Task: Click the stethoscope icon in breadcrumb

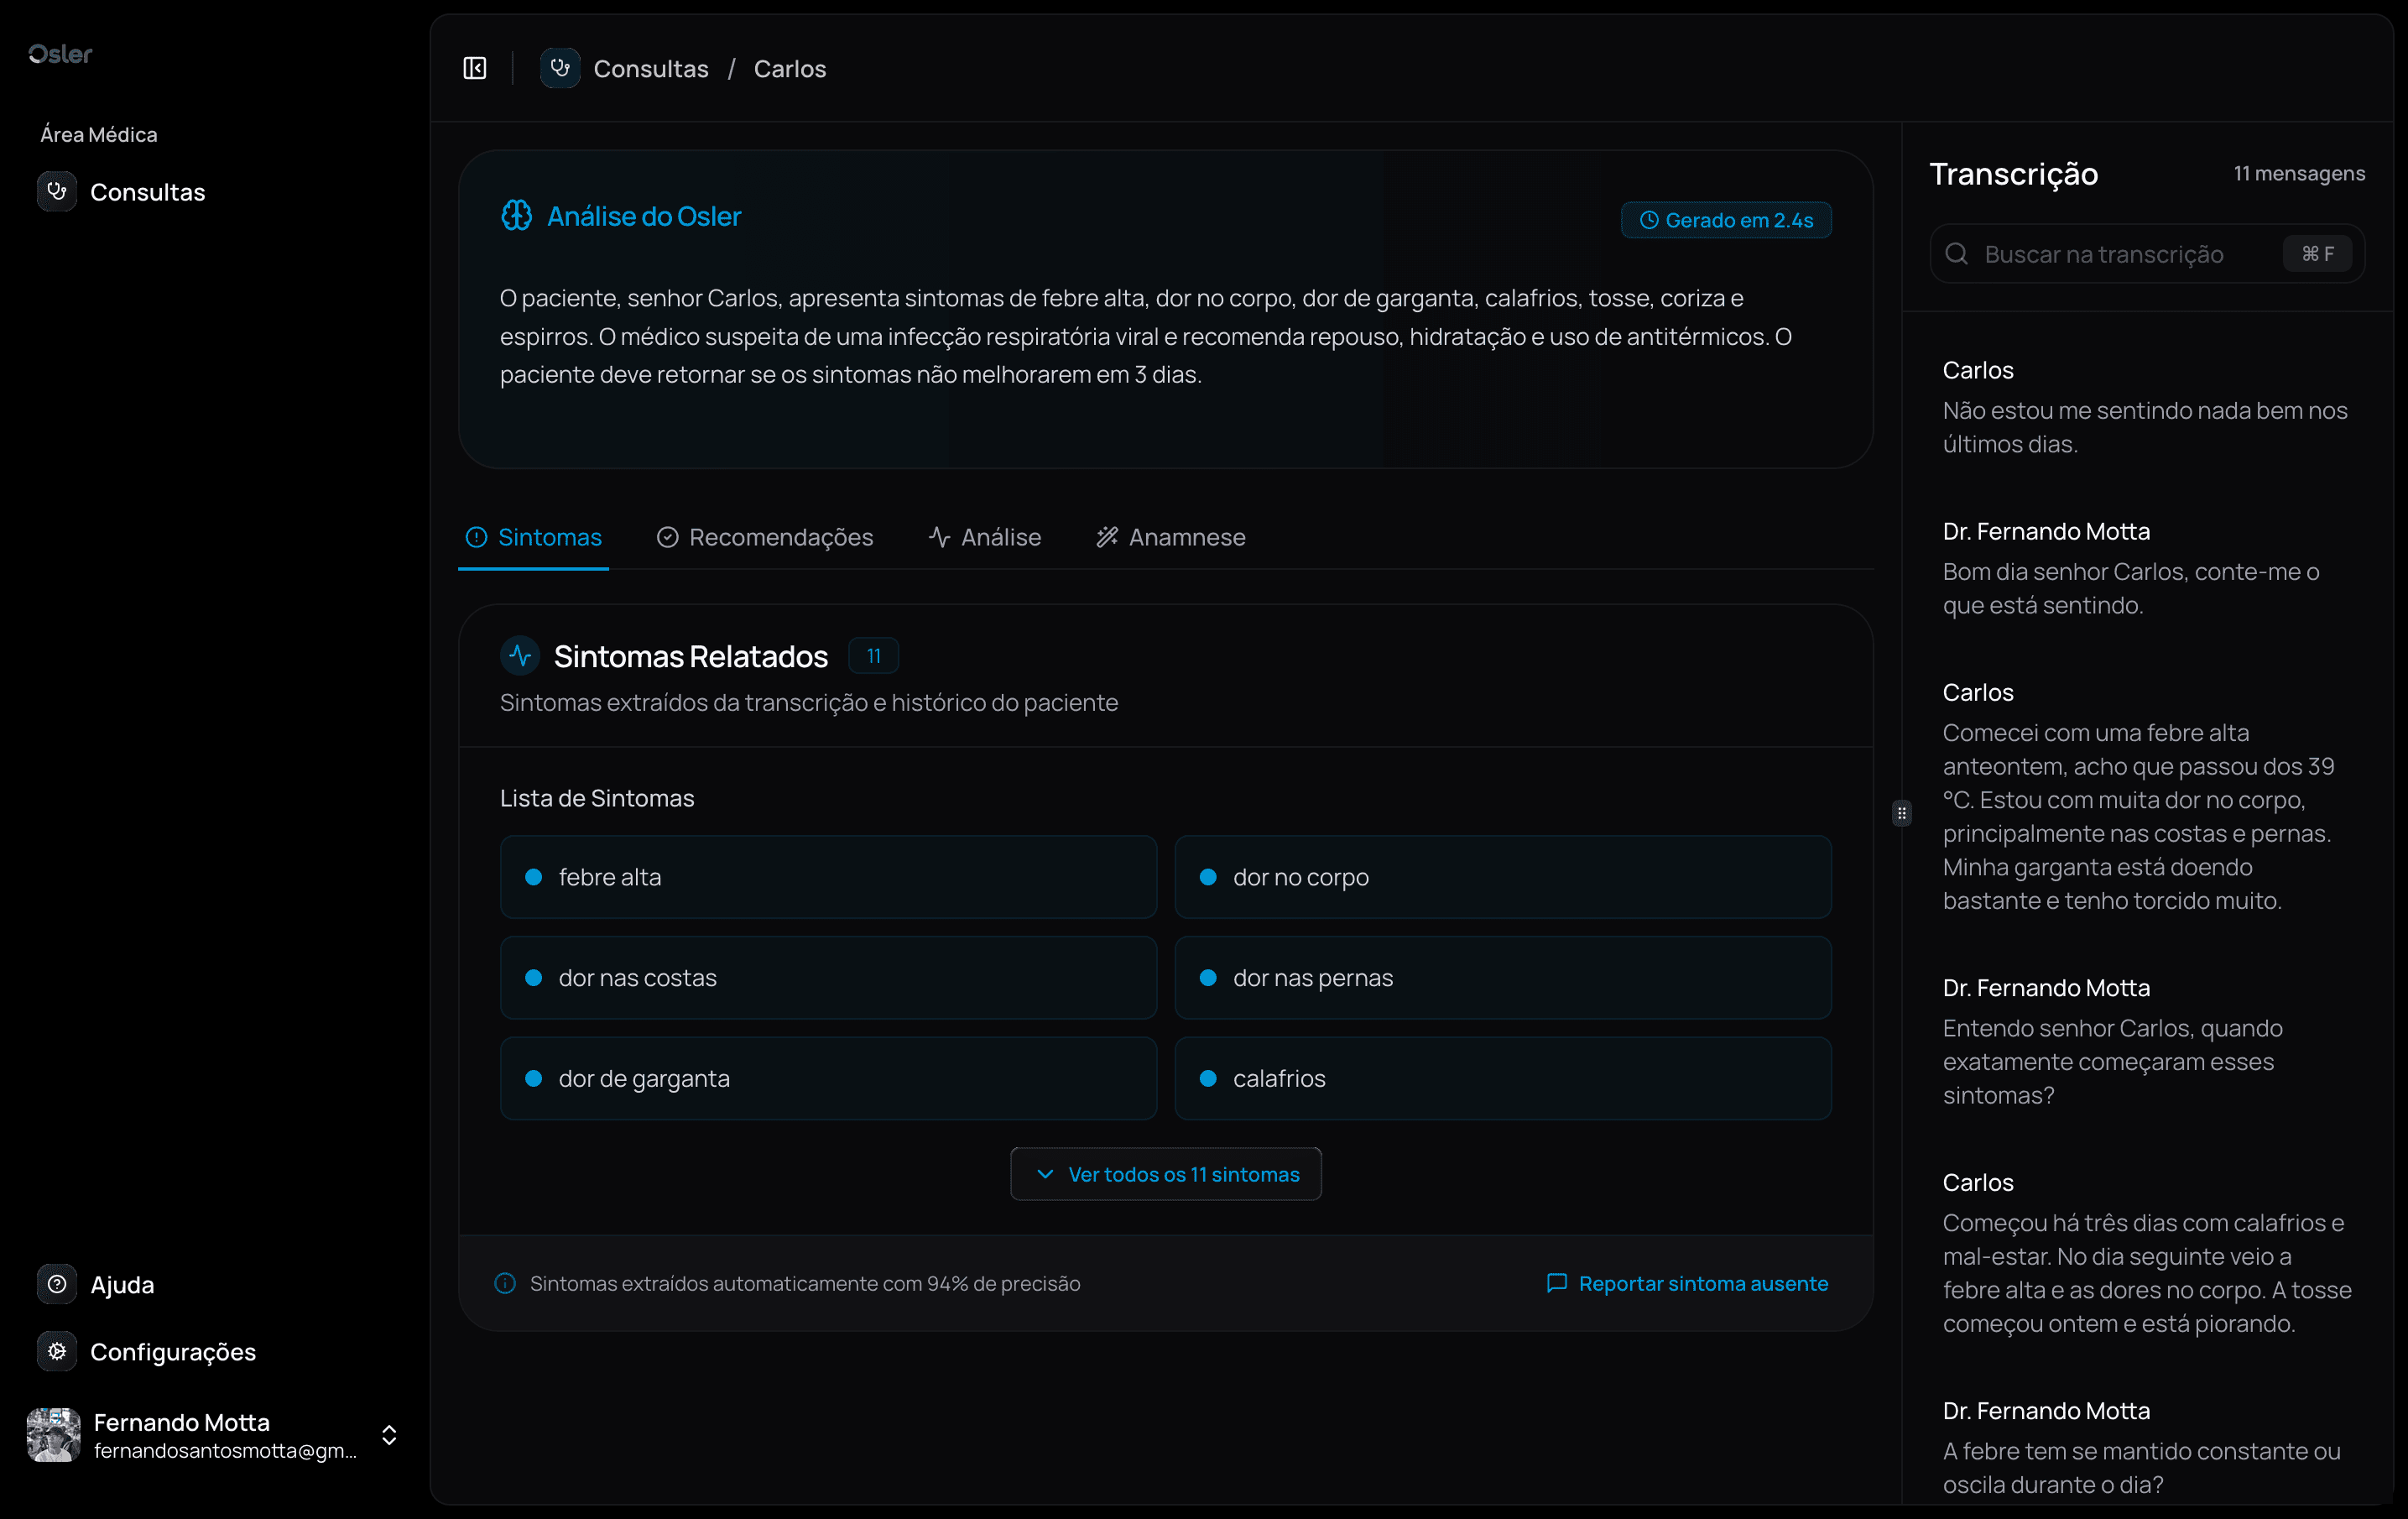Action: [560, 68]
